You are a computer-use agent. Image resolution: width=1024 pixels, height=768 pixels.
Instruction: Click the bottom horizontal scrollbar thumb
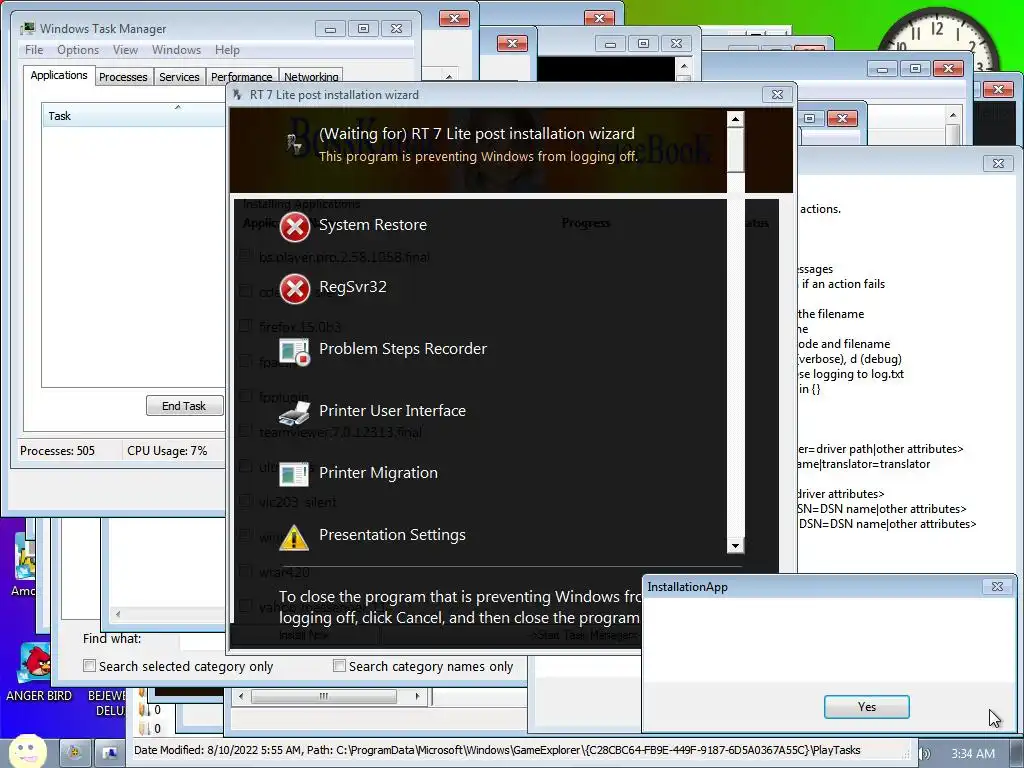pyautogui.click(x=324, y=696)
